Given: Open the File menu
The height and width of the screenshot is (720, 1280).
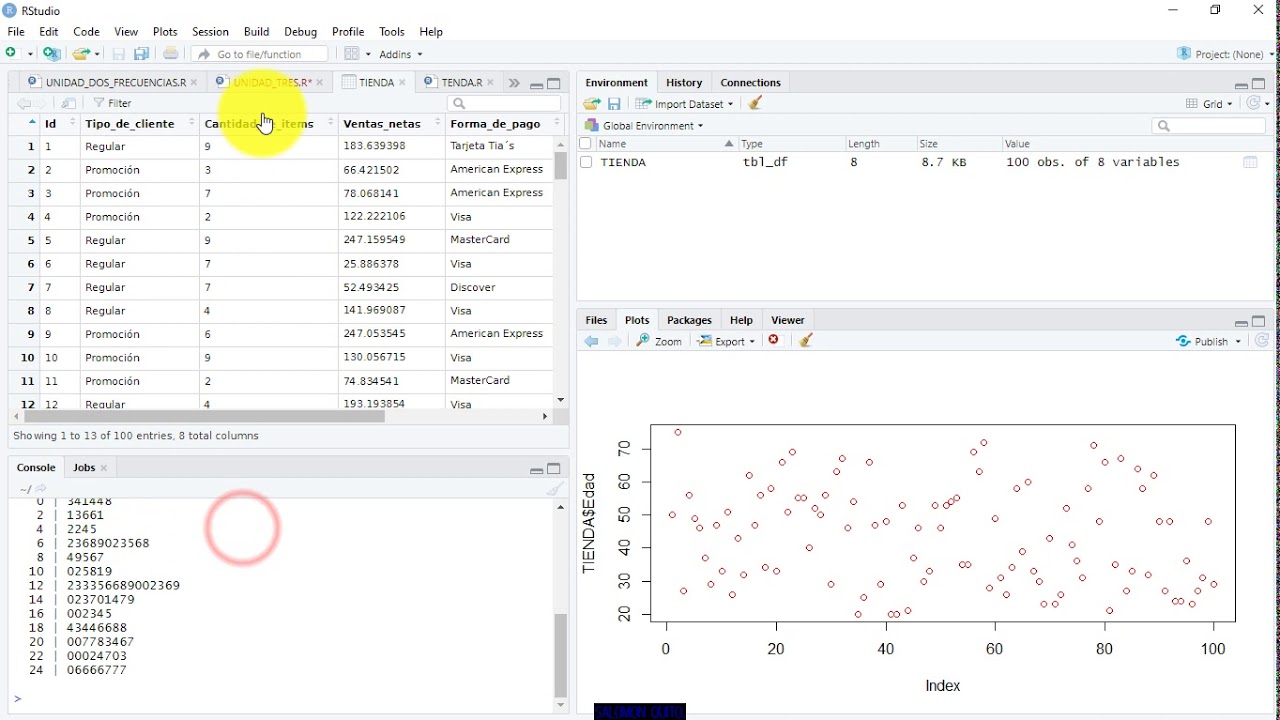Looking at the screenshot, I should tap(16, 32).
